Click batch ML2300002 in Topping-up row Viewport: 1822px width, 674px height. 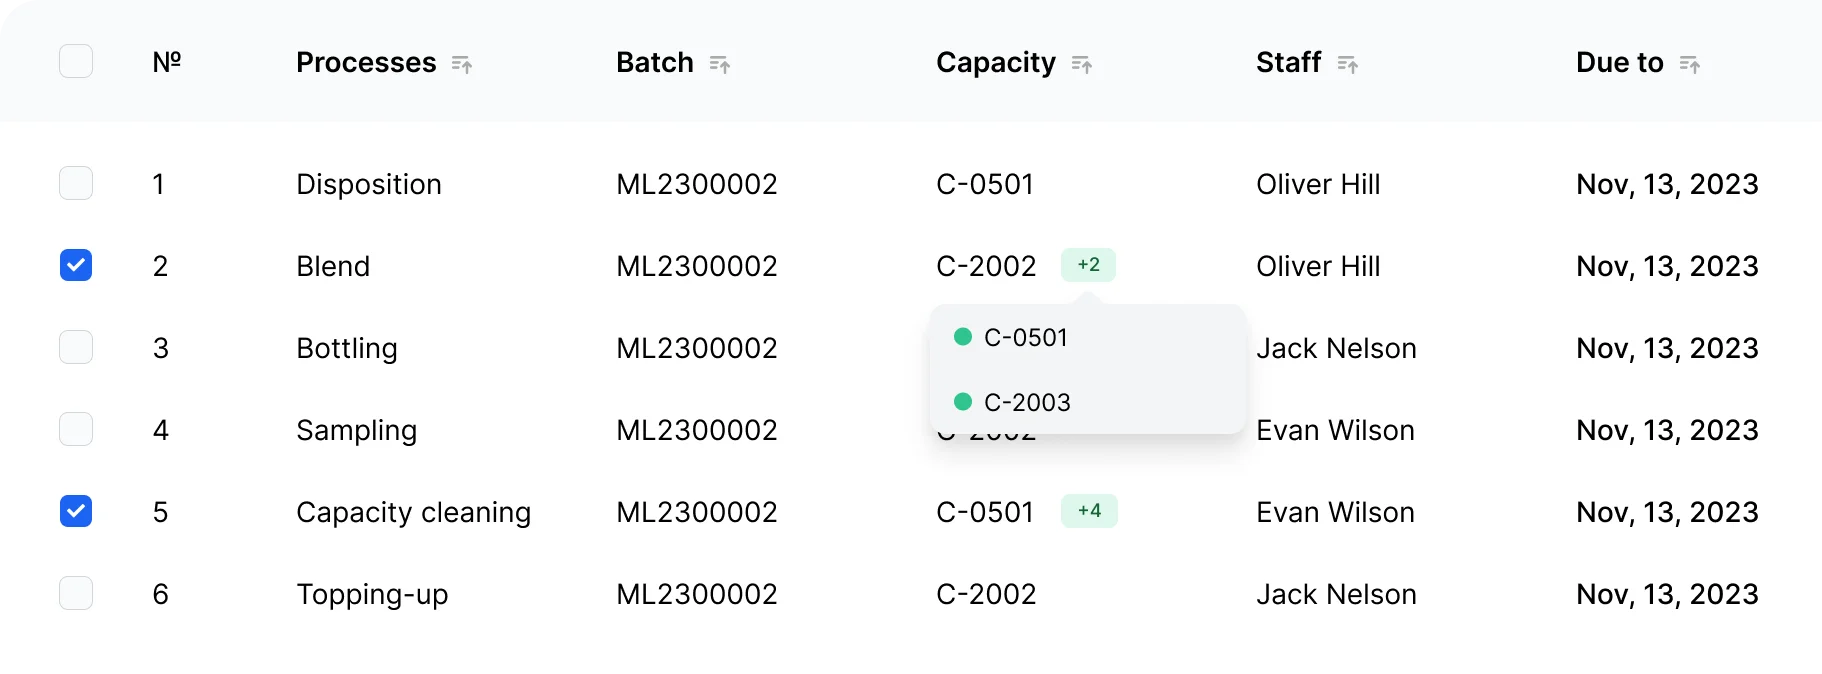pos(697,594)
